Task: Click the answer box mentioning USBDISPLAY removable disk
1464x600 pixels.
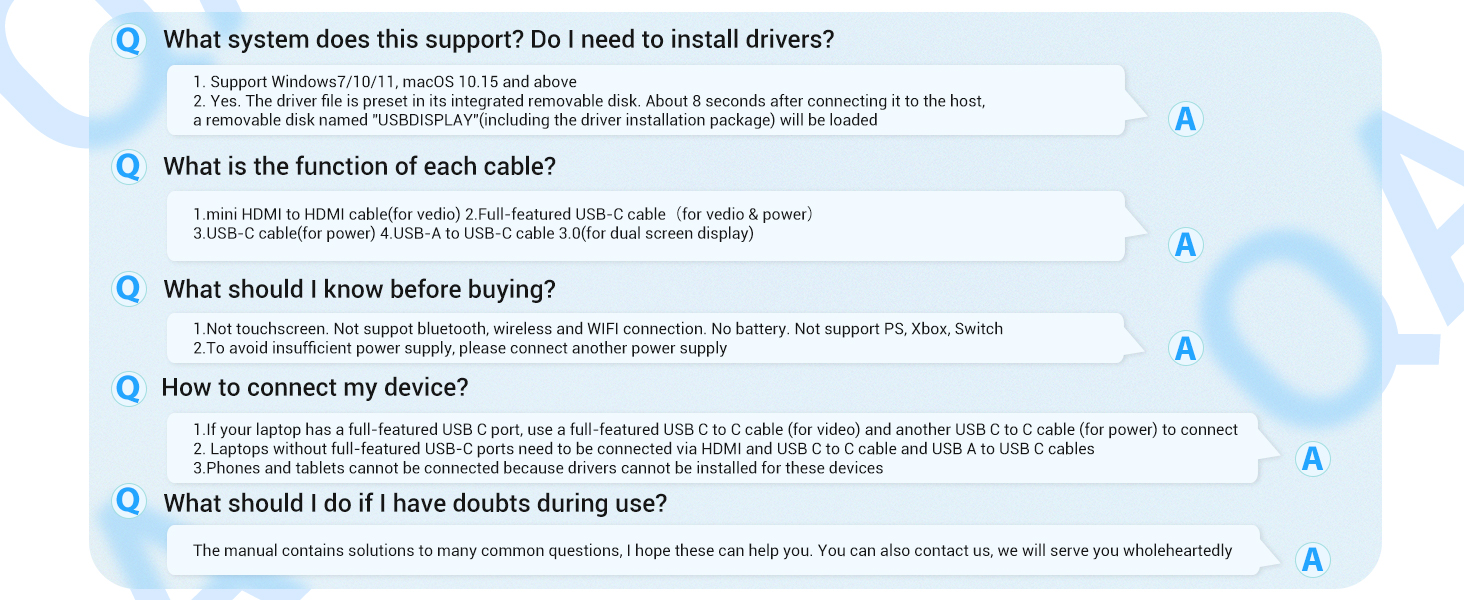Action: 646,100
